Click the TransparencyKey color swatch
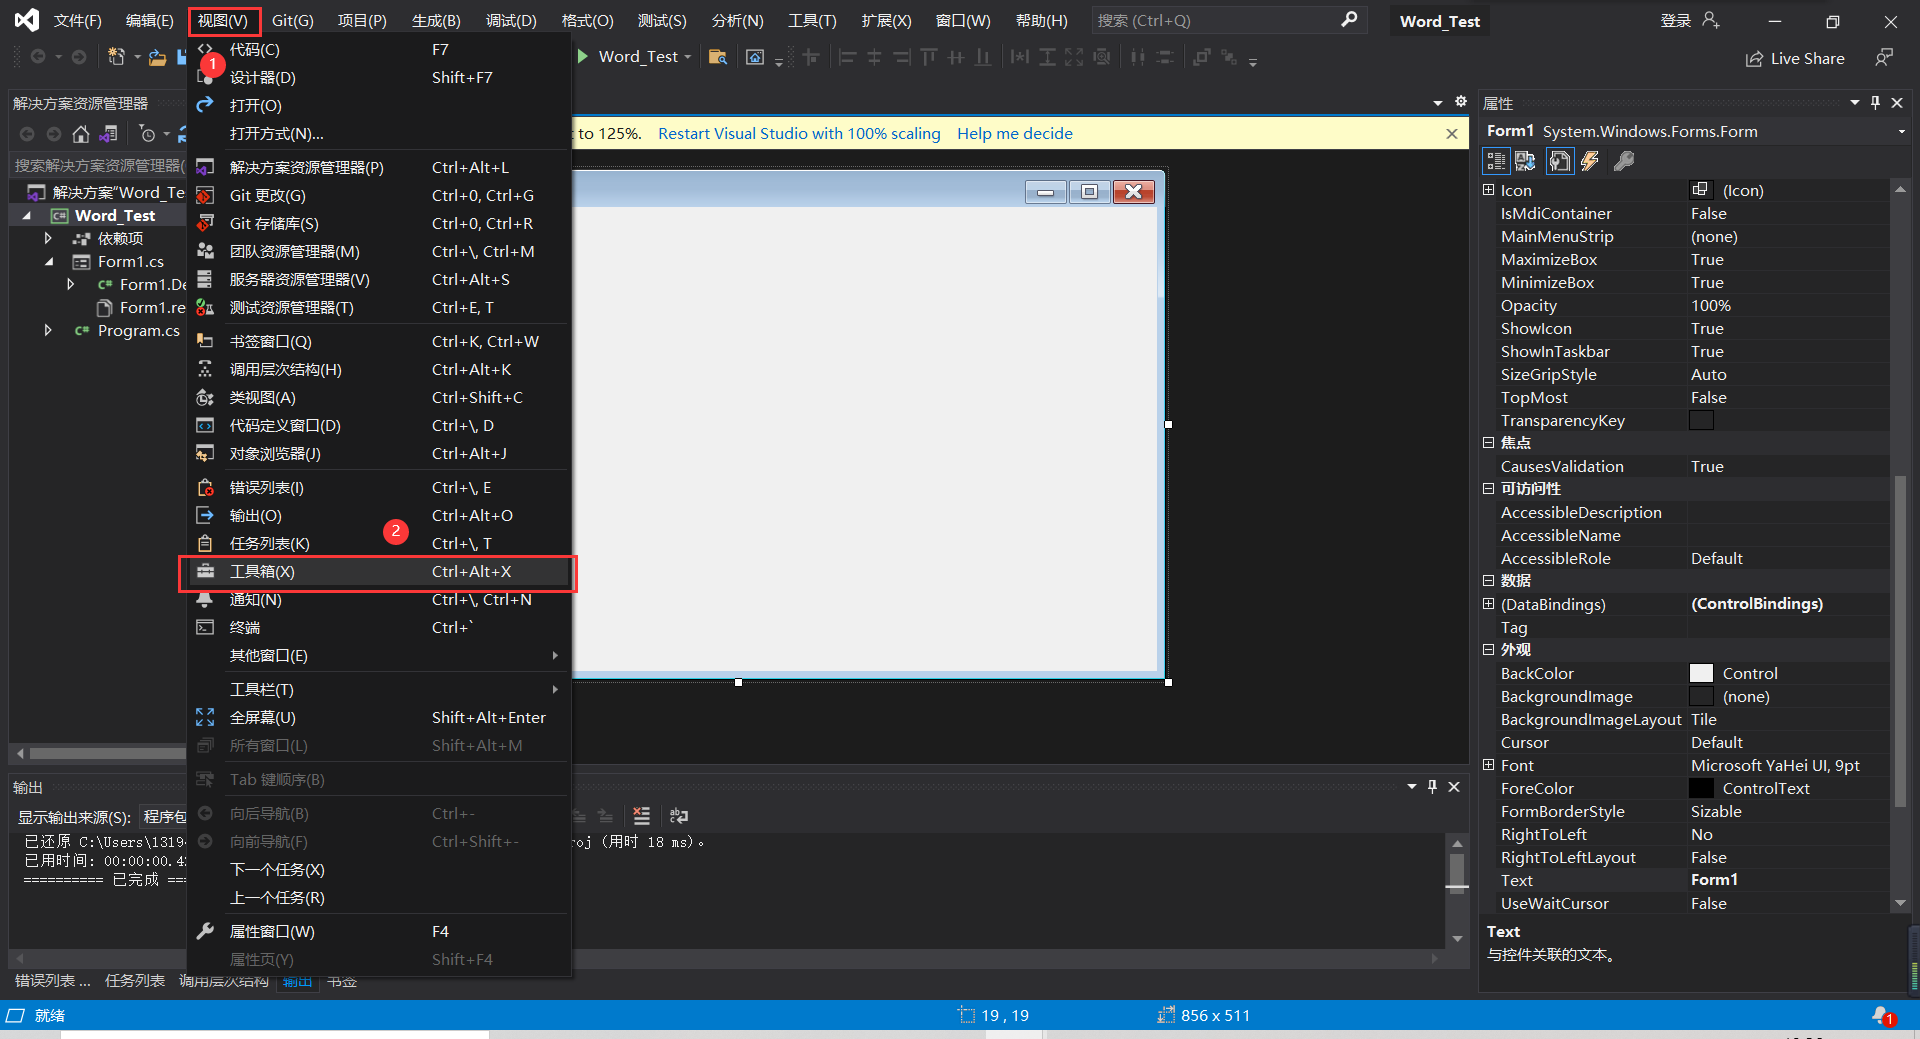This screenshot has height=1039, width=1920. pos(1701,420)
